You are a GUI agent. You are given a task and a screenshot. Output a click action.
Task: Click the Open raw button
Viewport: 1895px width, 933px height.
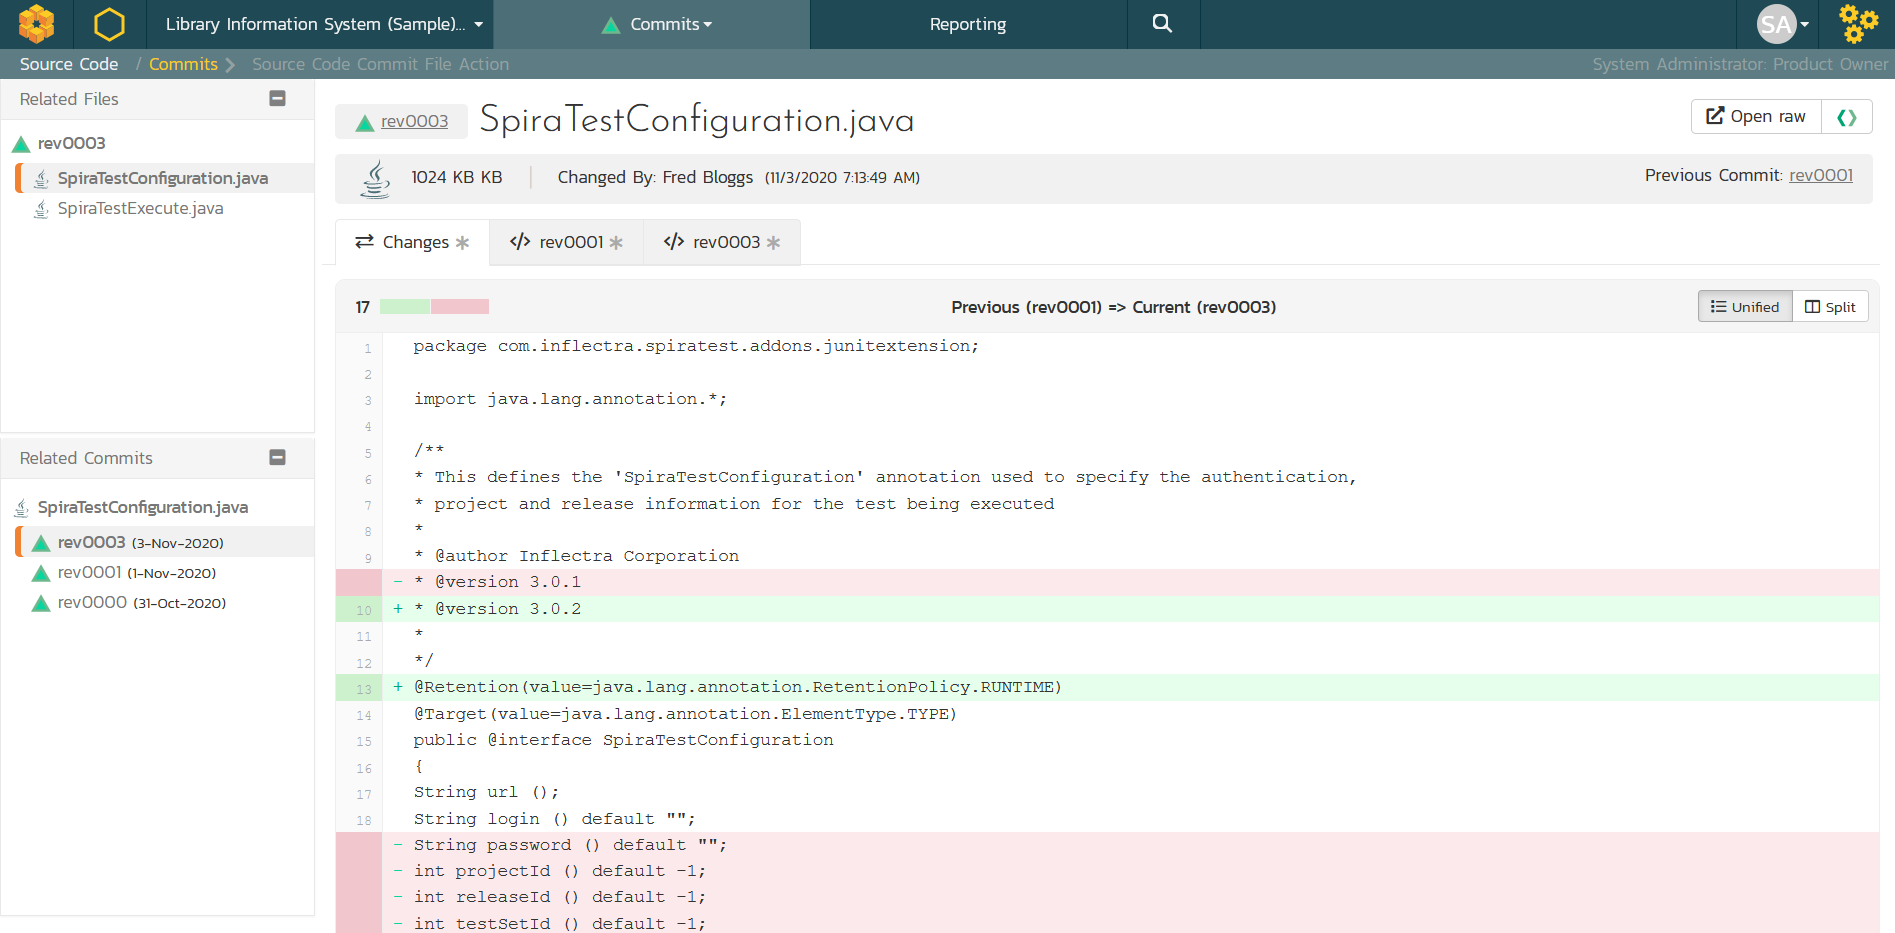[1756, 117]
